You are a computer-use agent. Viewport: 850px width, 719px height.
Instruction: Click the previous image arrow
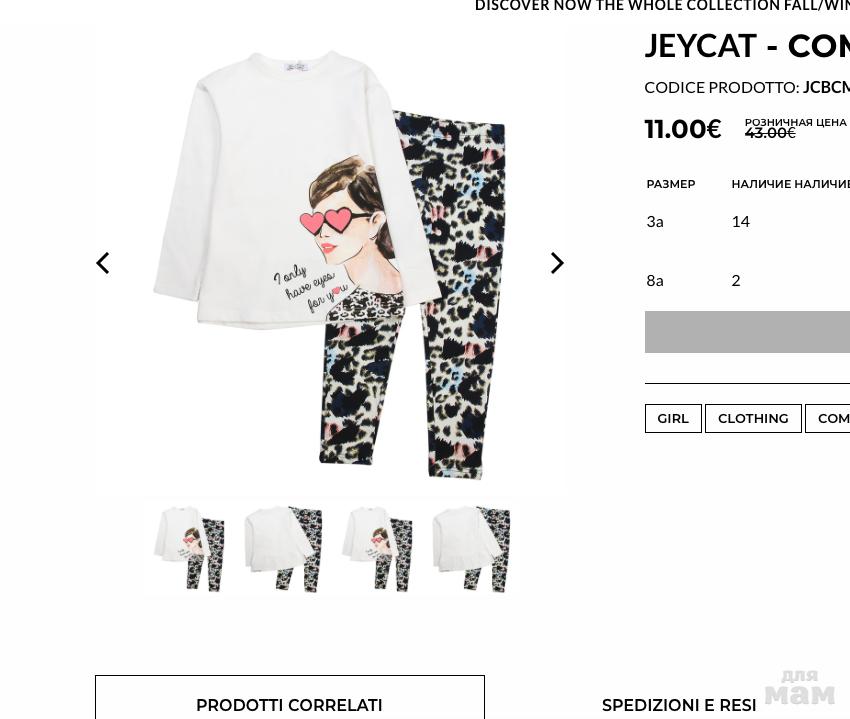point(102,263)
